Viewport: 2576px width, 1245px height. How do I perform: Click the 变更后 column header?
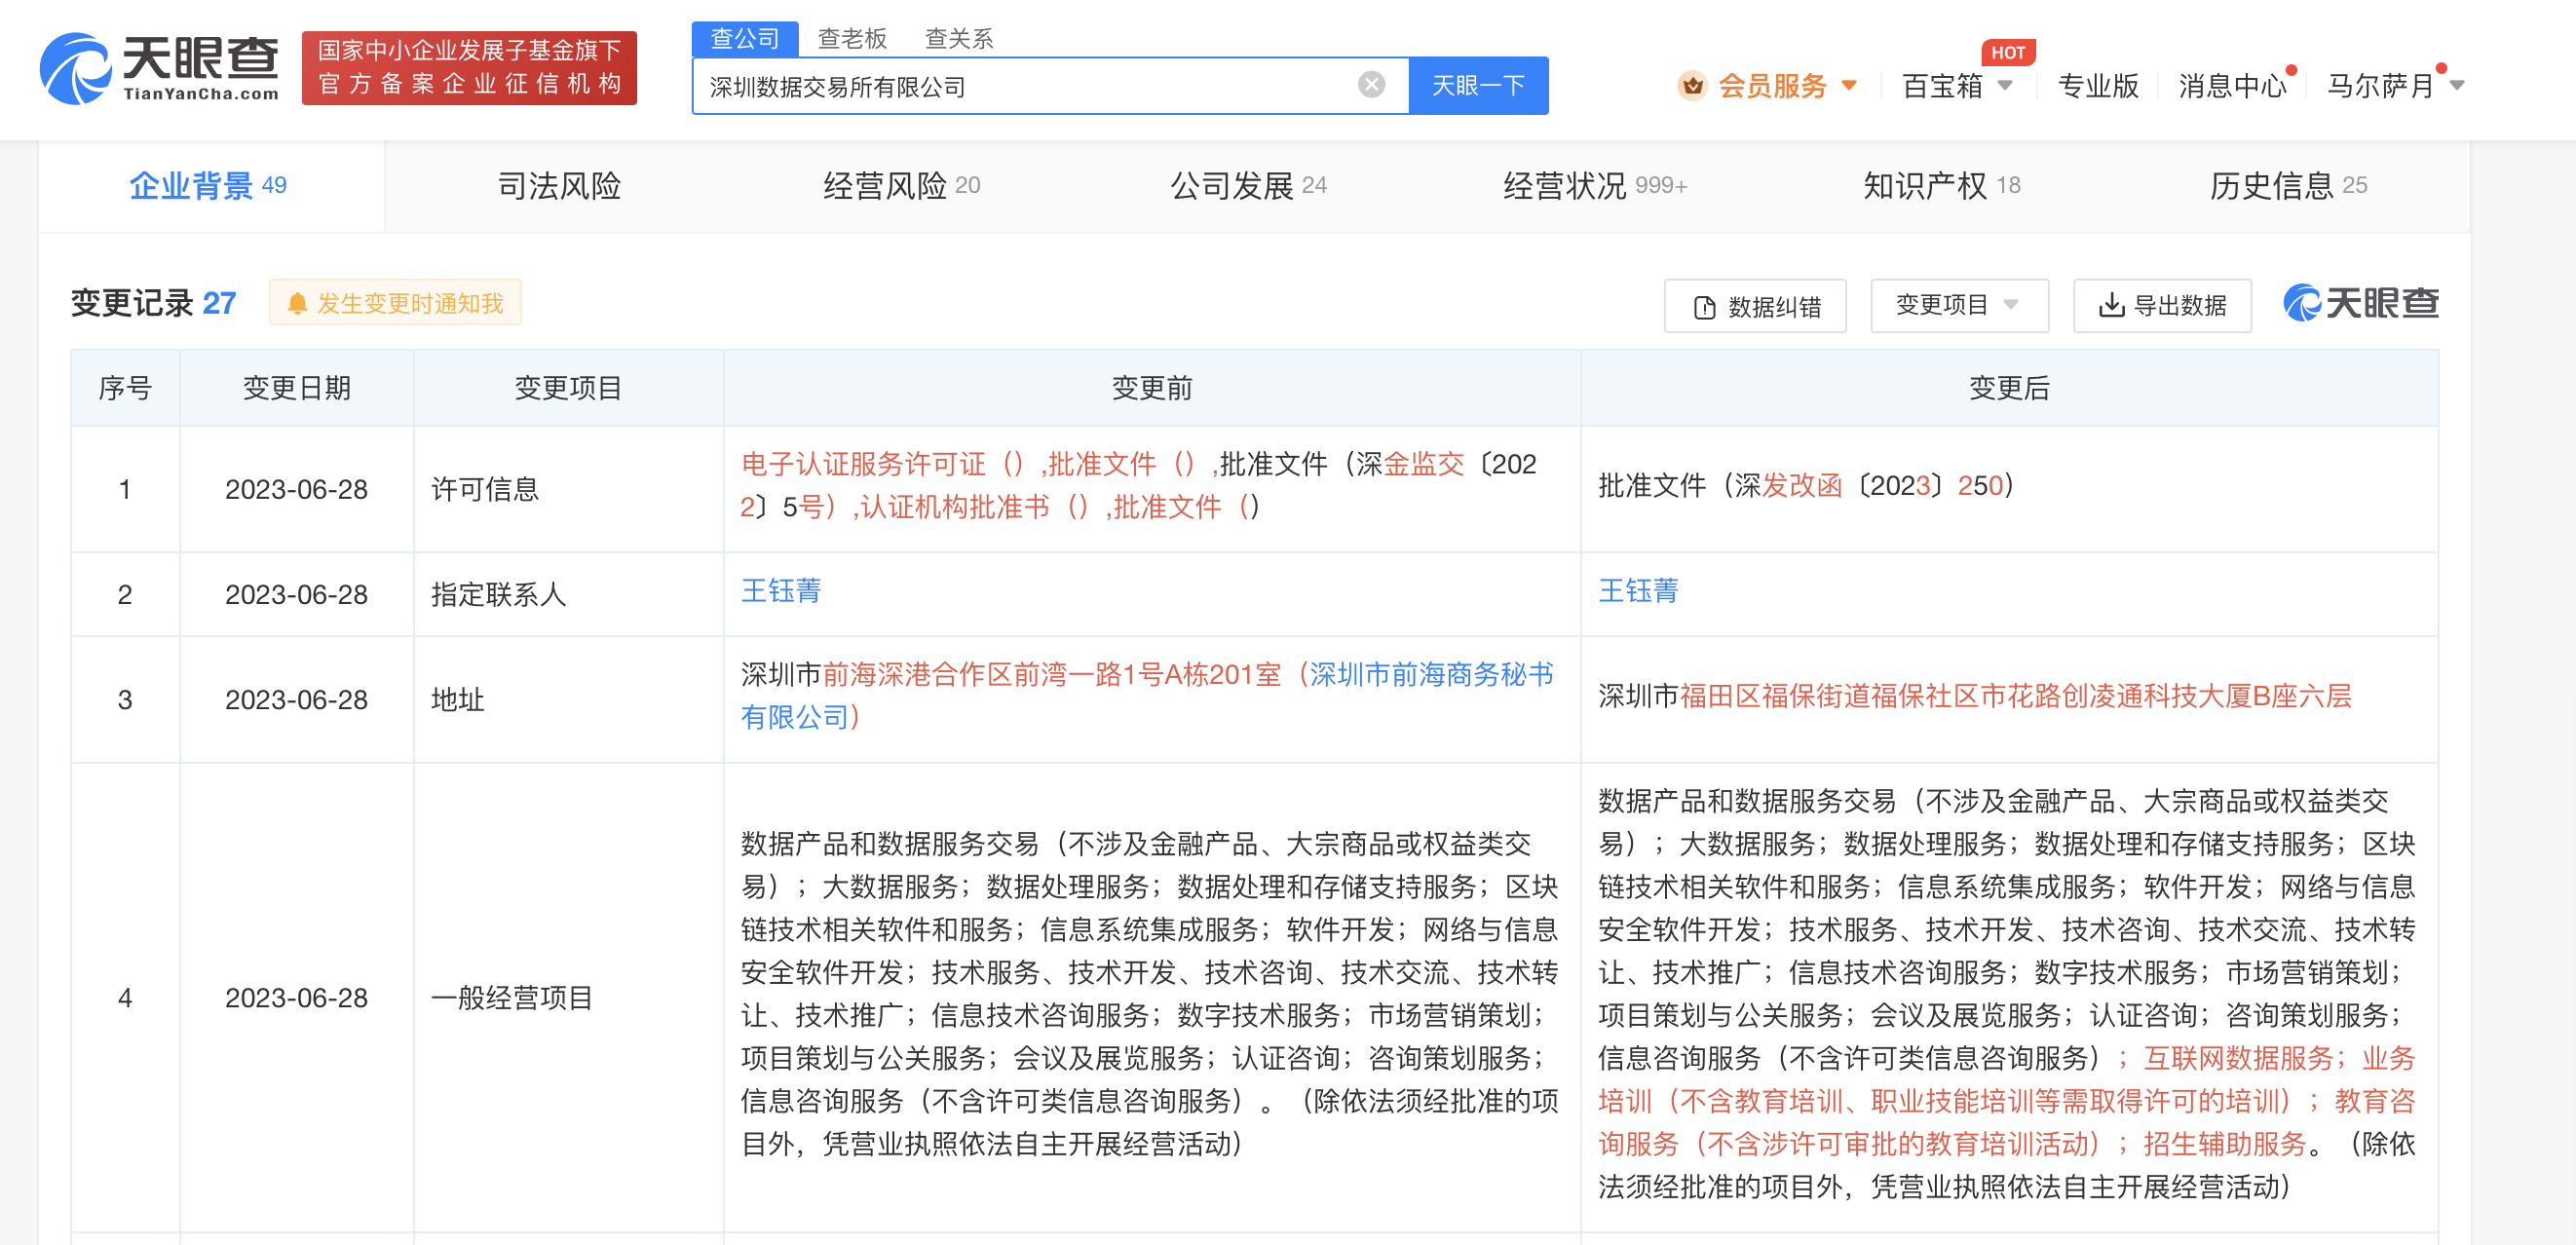point(2009,388)
